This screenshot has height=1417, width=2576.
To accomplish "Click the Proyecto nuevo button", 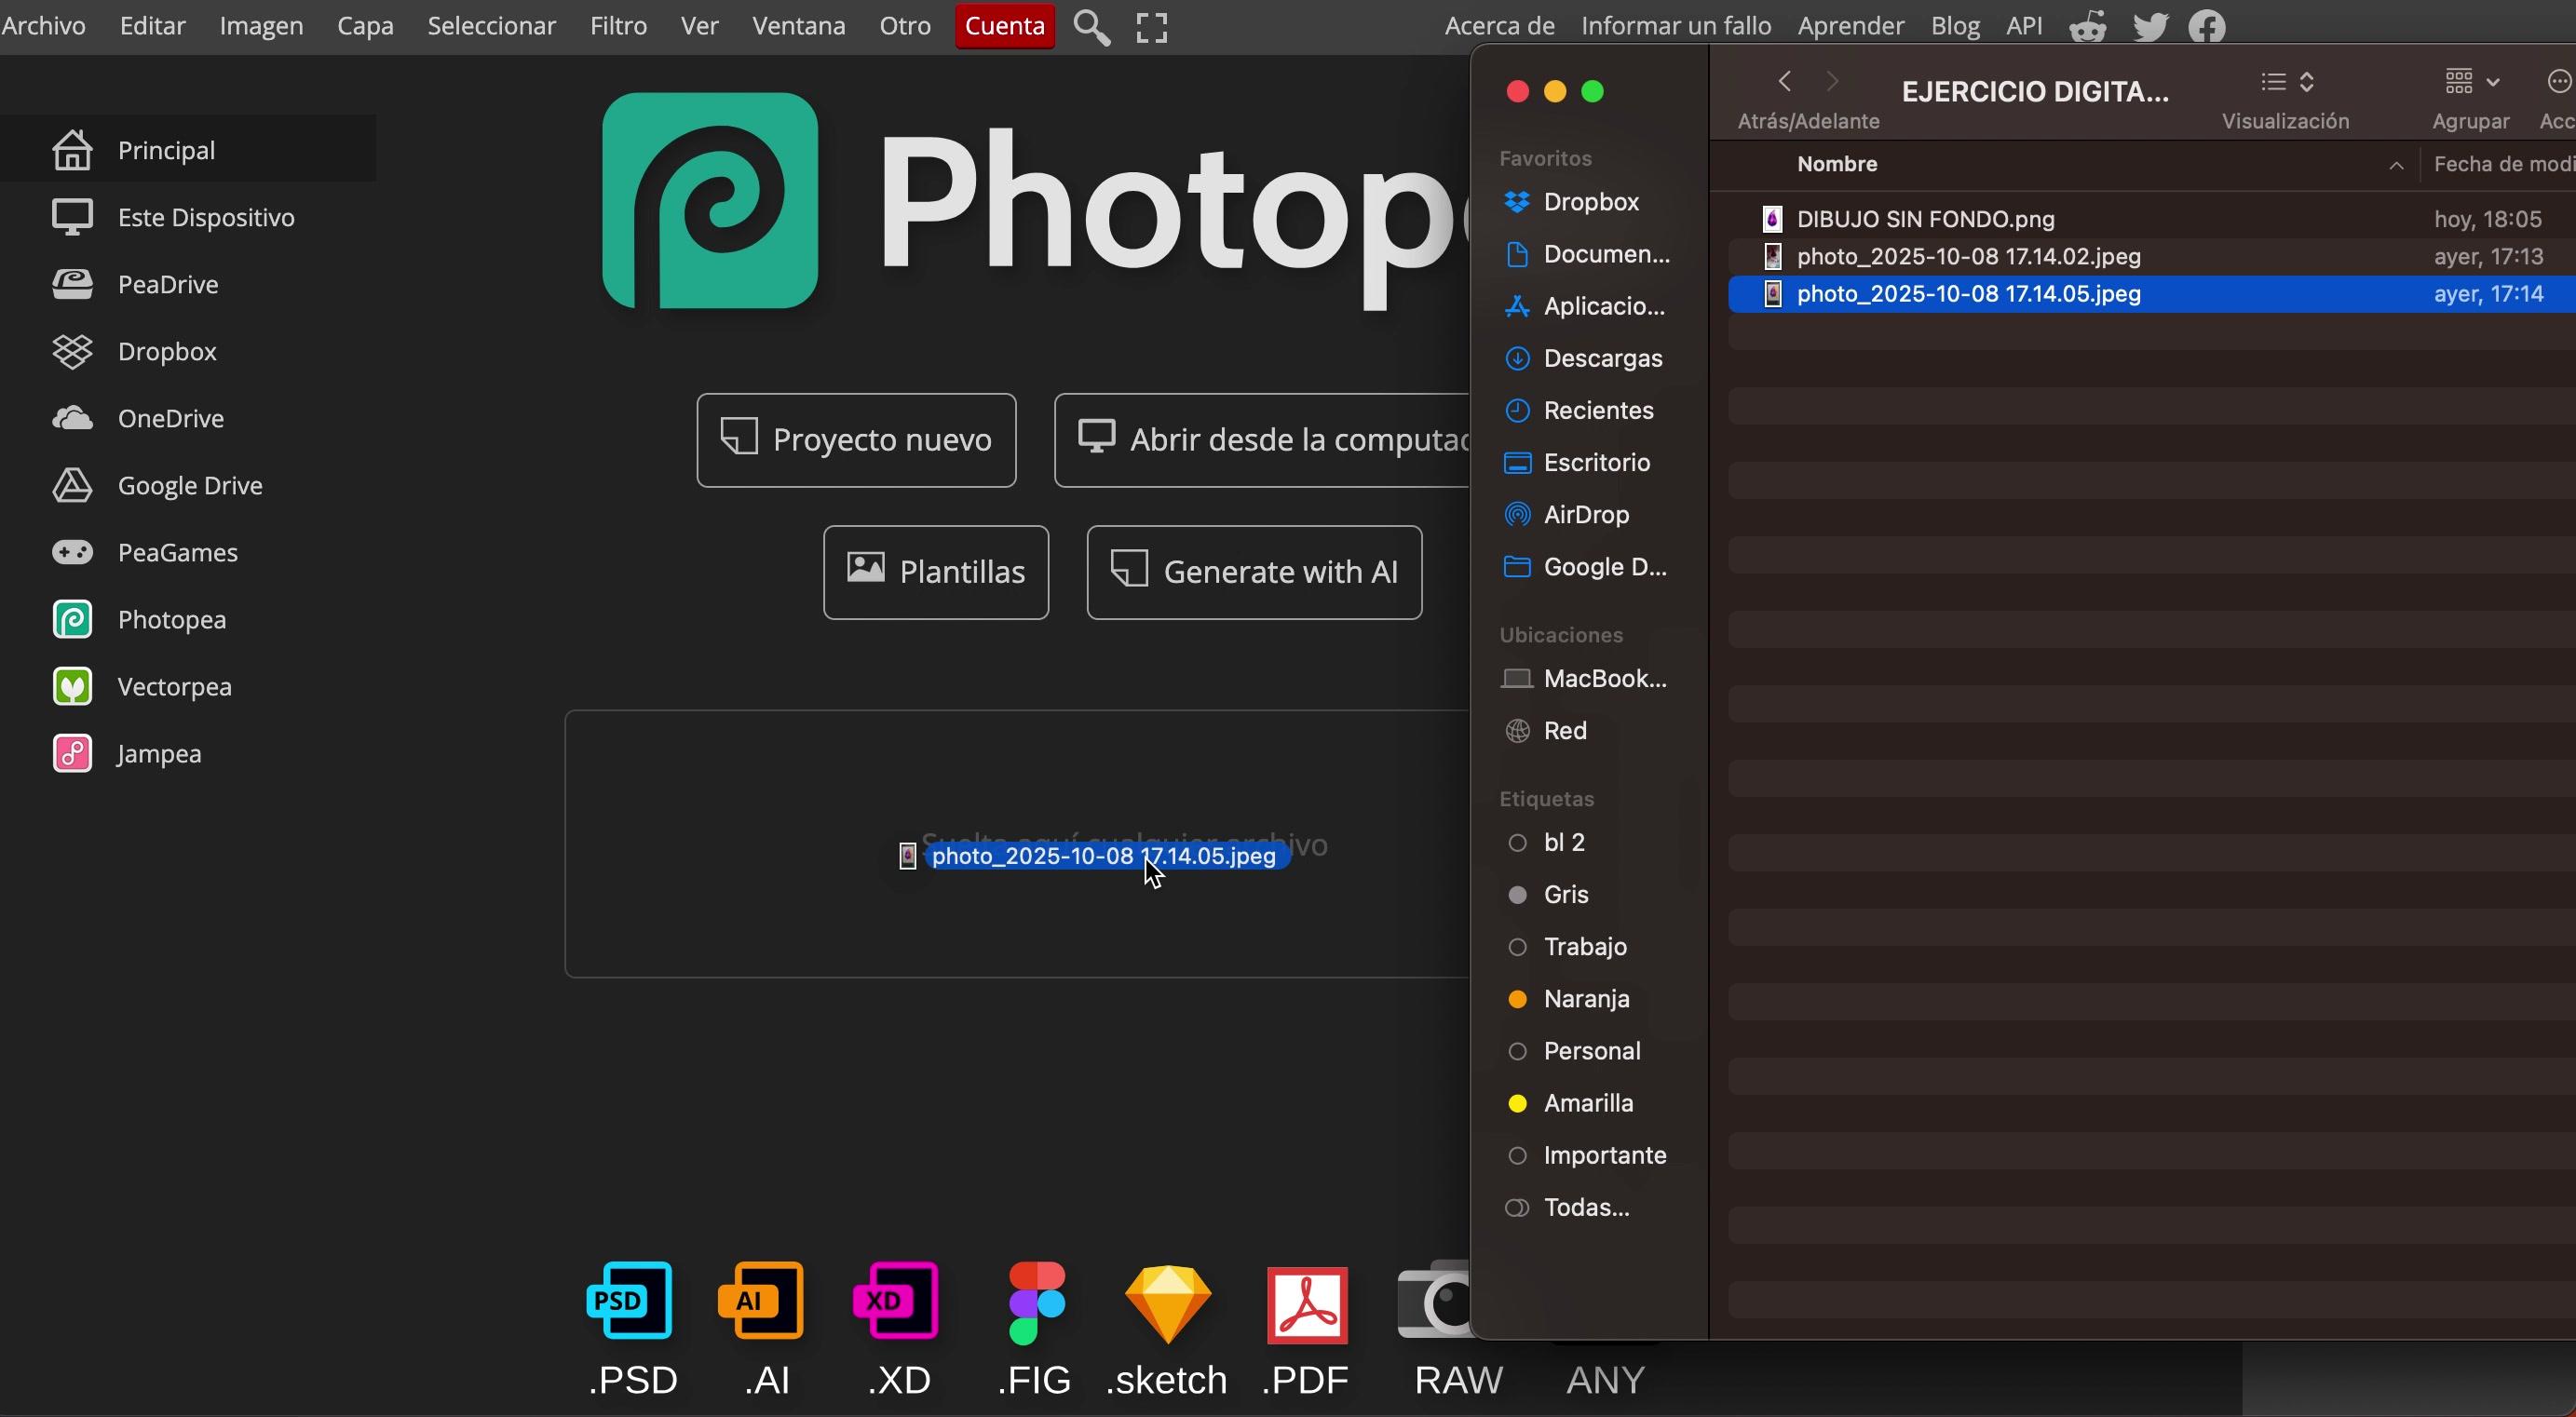I will 856,440.
